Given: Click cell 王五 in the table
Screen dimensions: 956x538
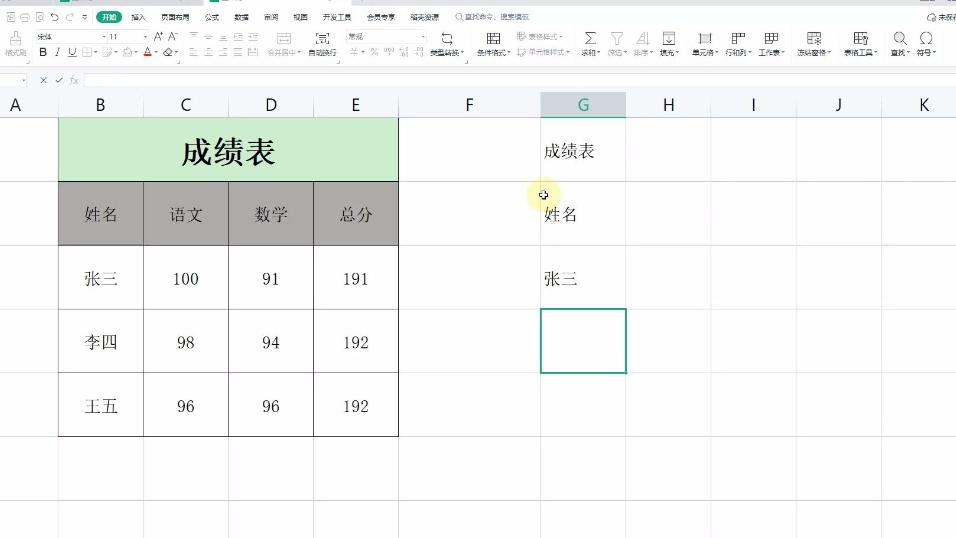Looking at the screenshot, I should 101,406.
